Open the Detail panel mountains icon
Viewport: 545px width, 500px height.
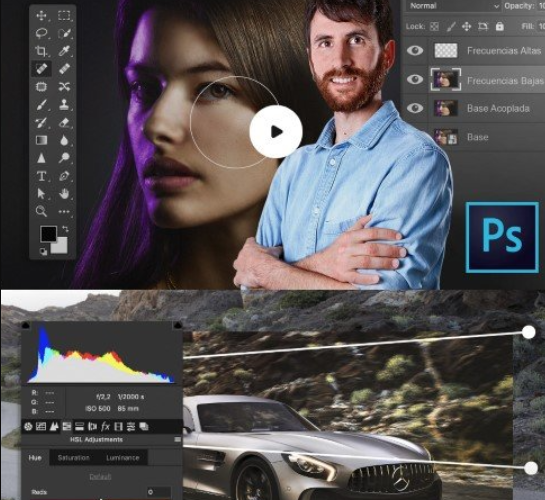[x=54, y=426]
